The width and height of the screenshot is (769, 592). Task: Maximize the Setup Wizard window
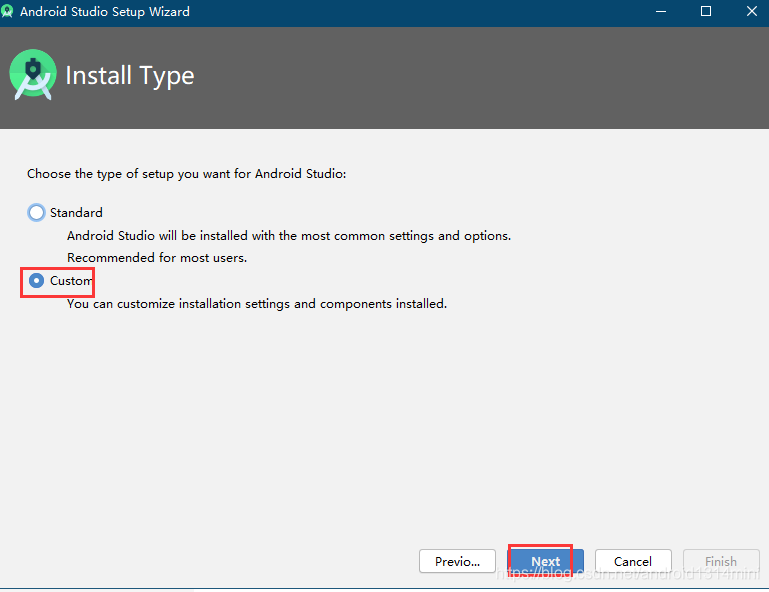click(x=706, y=11)
